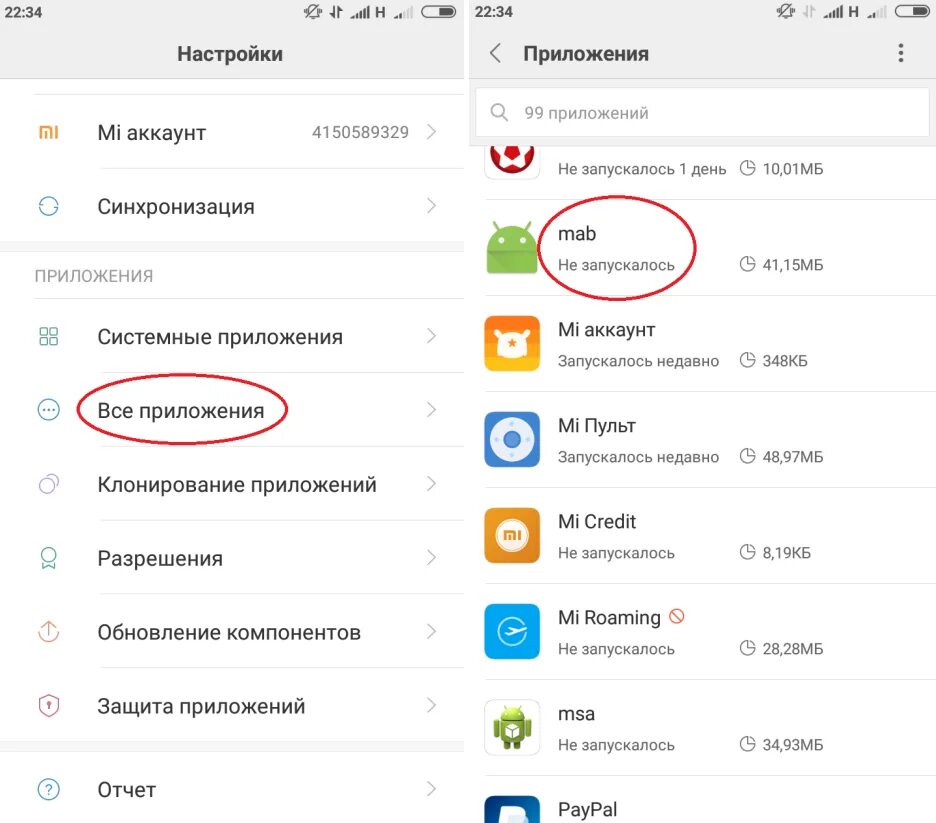Open Mi аккаунт 4150589329 setting
936x823 pixels.
pos(232,132)
